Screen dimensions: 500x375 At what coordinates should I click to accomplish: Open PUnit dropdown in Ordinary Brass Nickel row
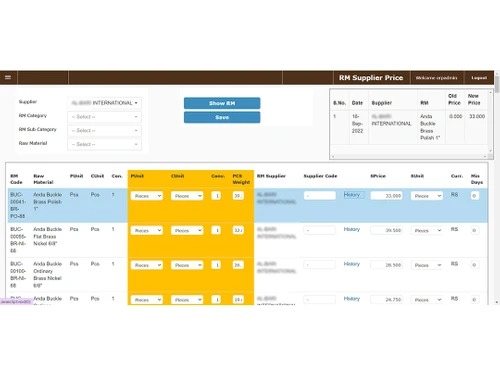click(147, 265)
